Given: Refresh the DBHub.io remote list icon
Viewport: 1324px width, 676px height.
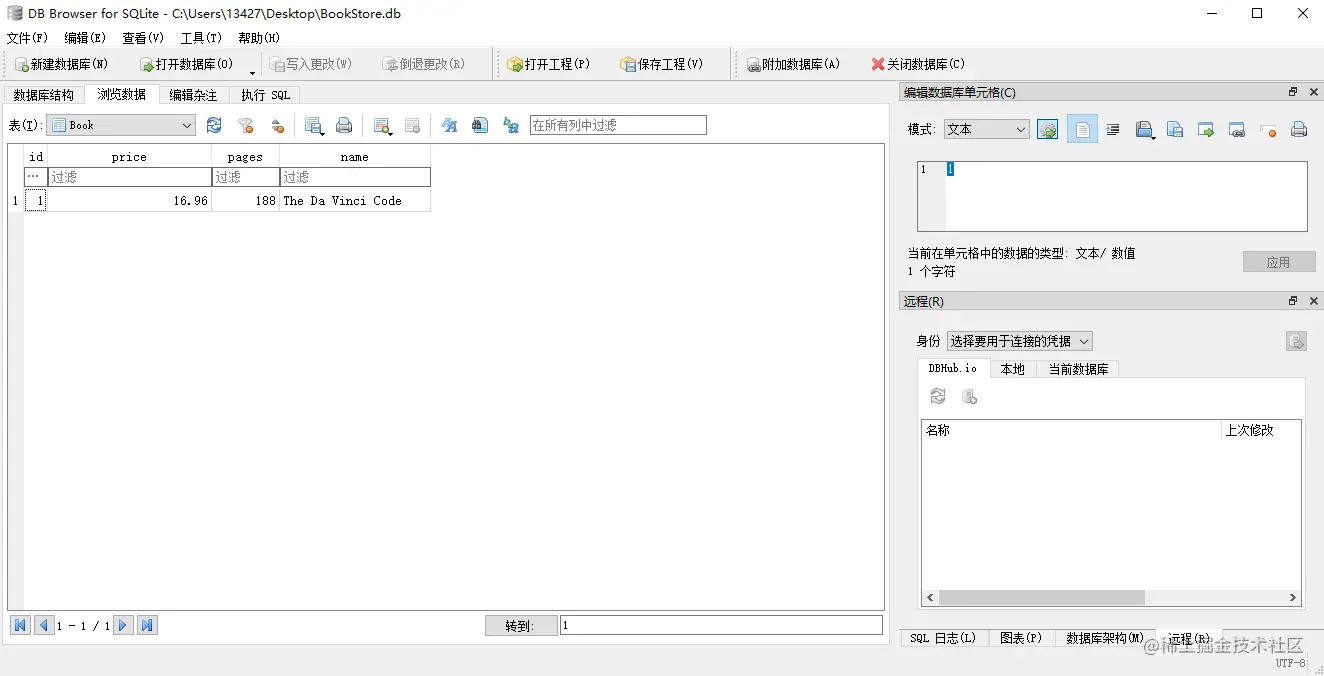Looking at the screenshot, I should [938, 397].
